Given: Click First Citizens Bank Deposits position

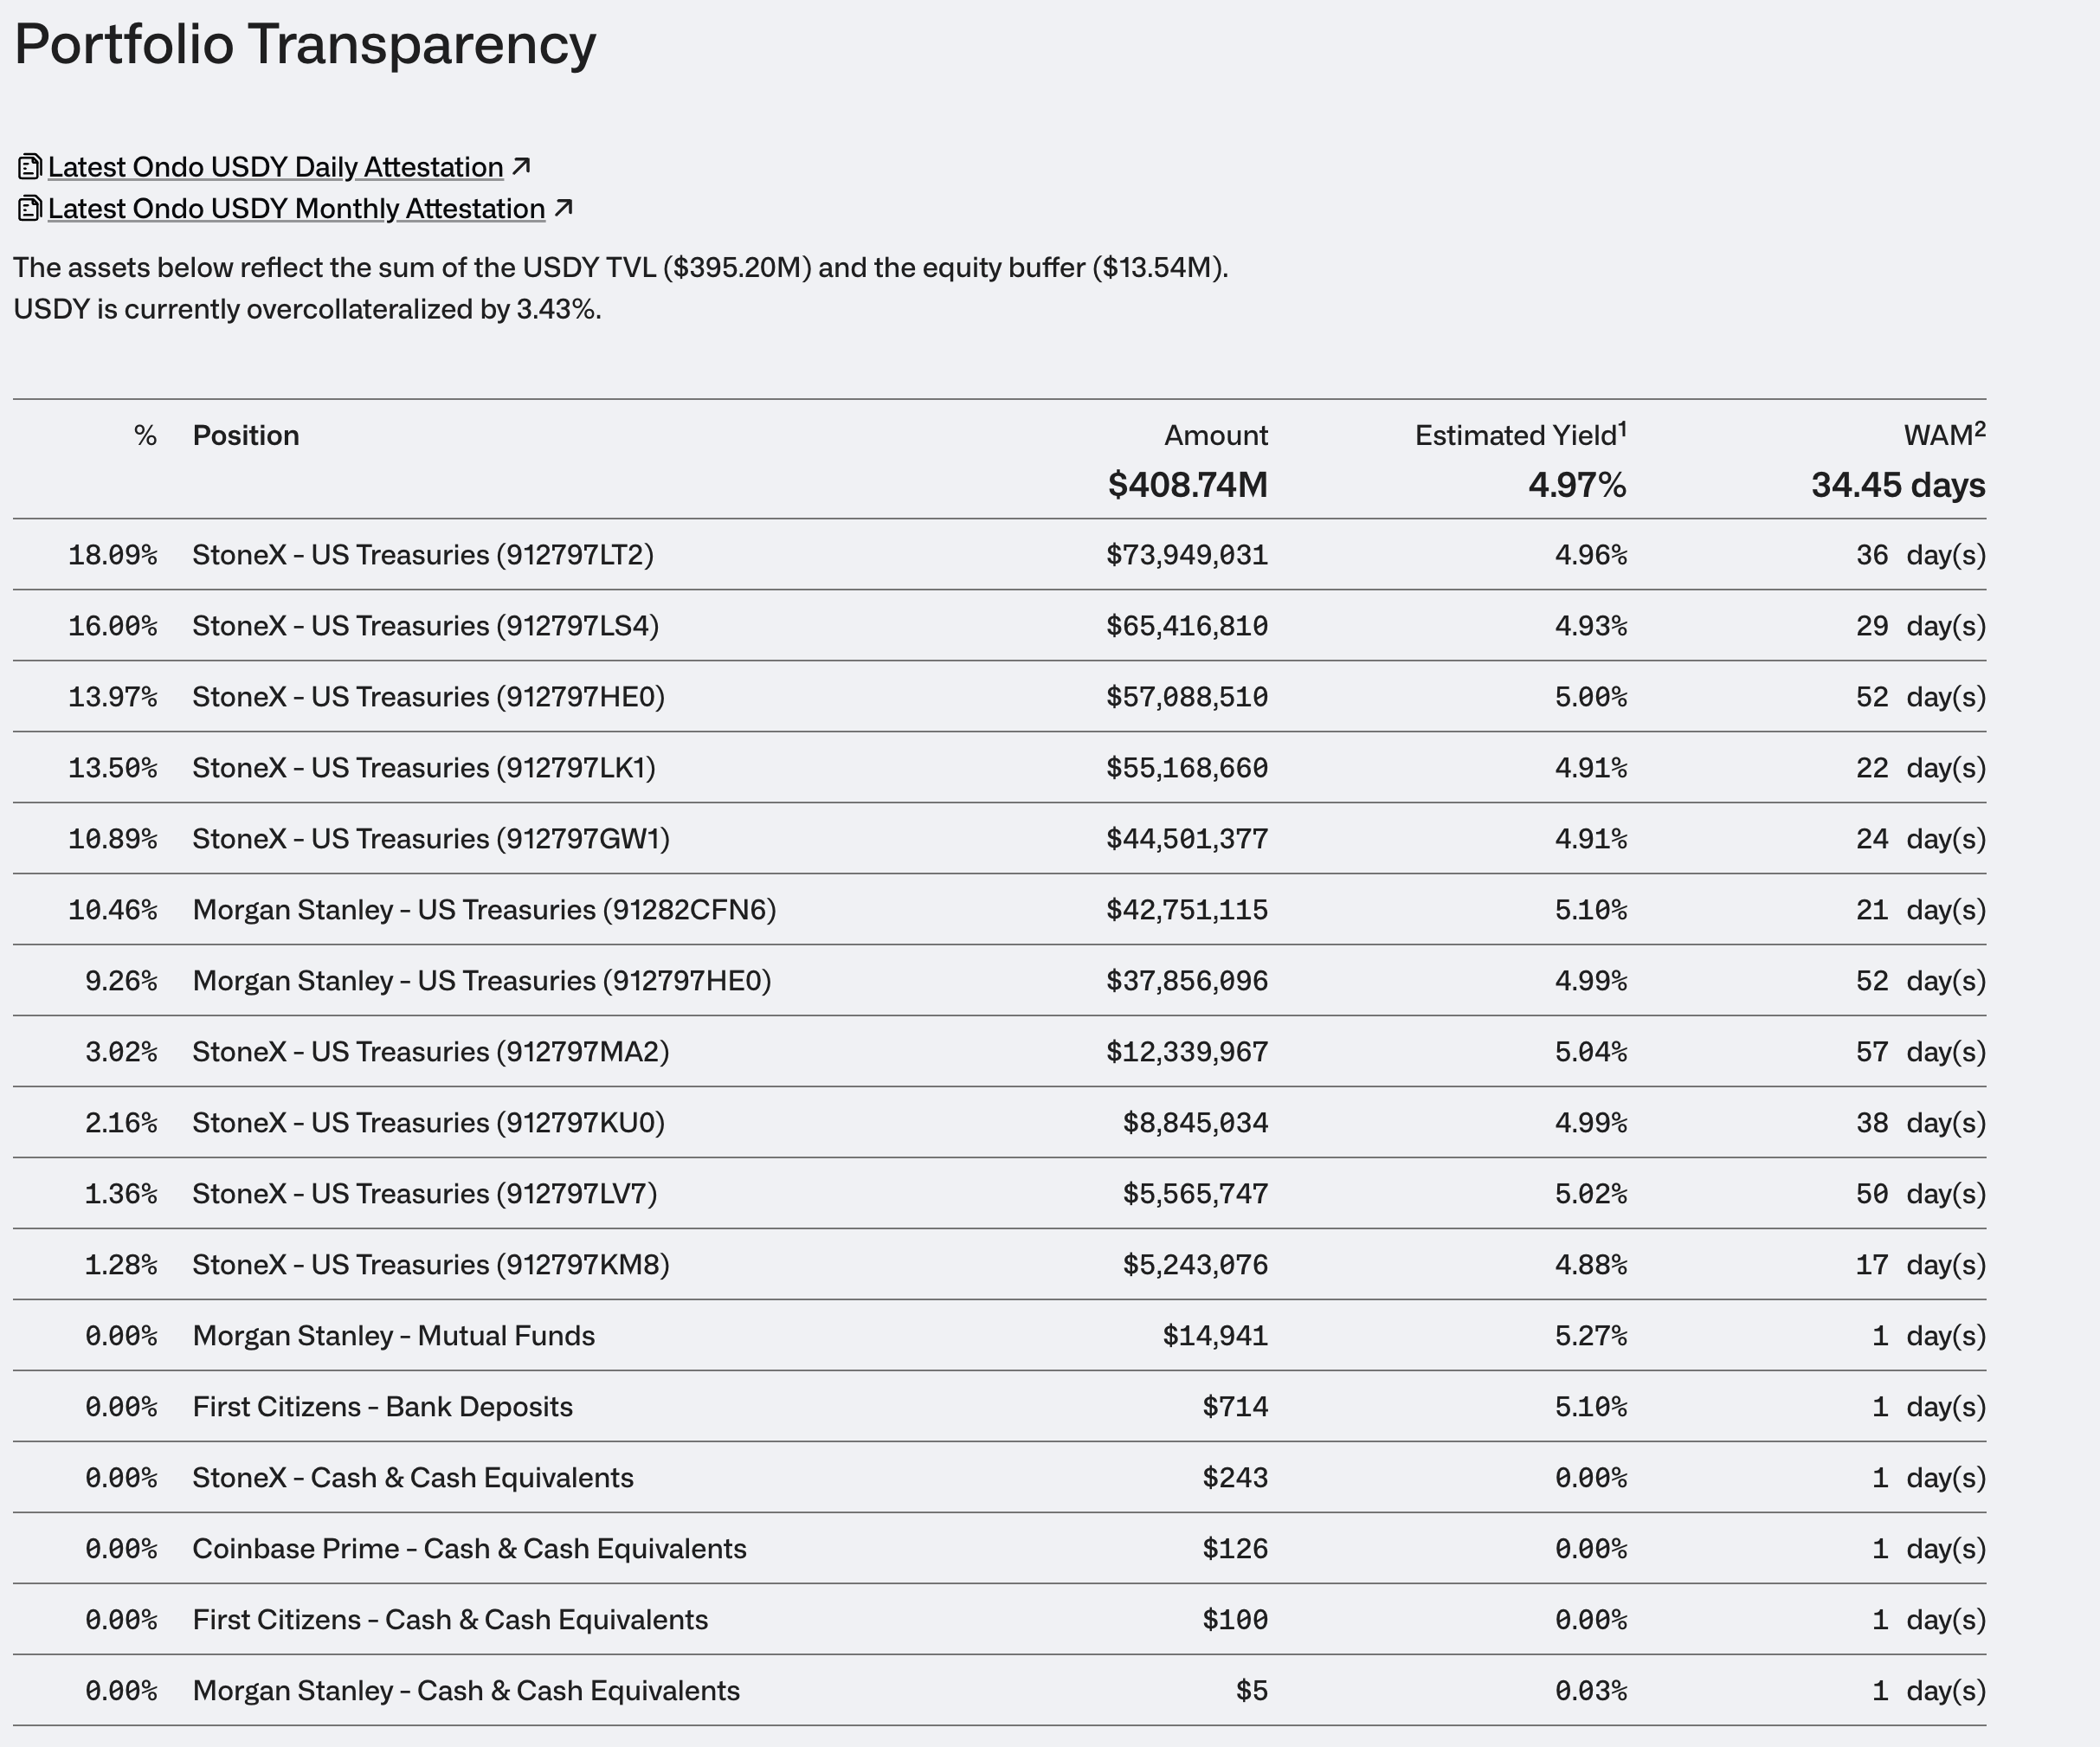Looking at the screenshot, I should [x=382, y=1407].
